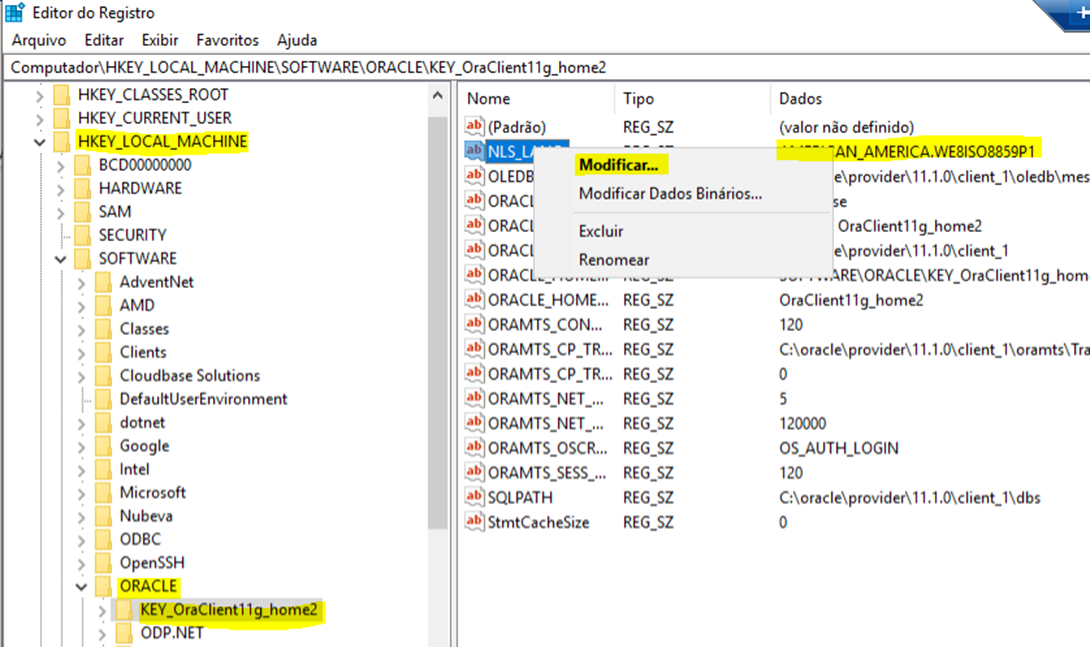1090x647 pixels.
Task: Expand the Cloudbase Solutions key
Action: click(x=81, y=377)
